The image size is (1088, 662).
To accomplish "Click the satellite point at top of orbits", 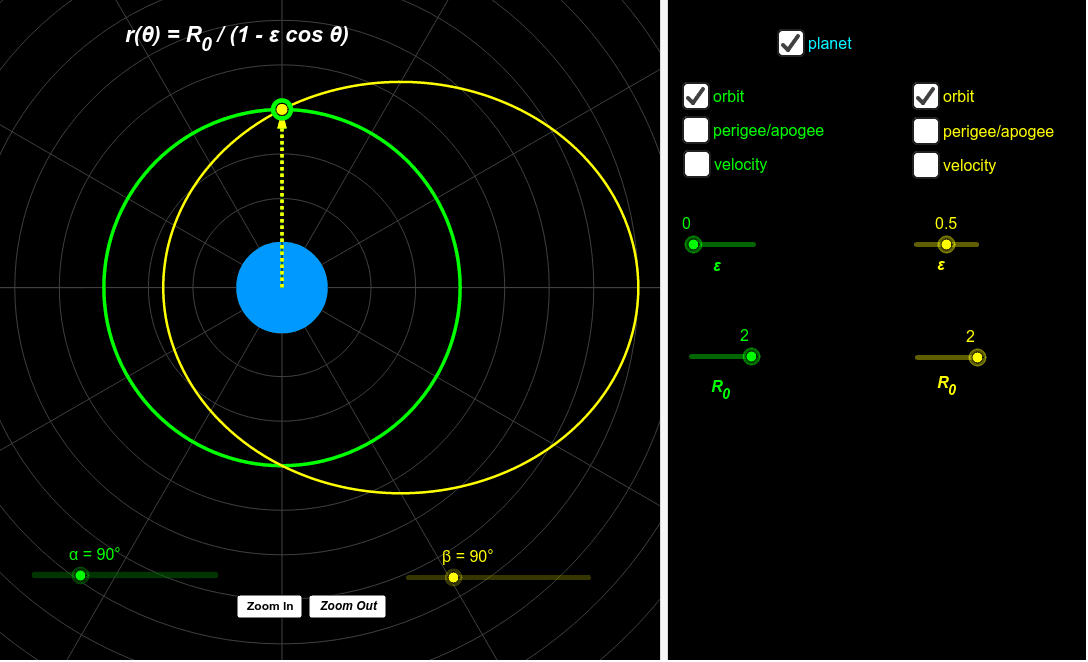I will point(282,109).
